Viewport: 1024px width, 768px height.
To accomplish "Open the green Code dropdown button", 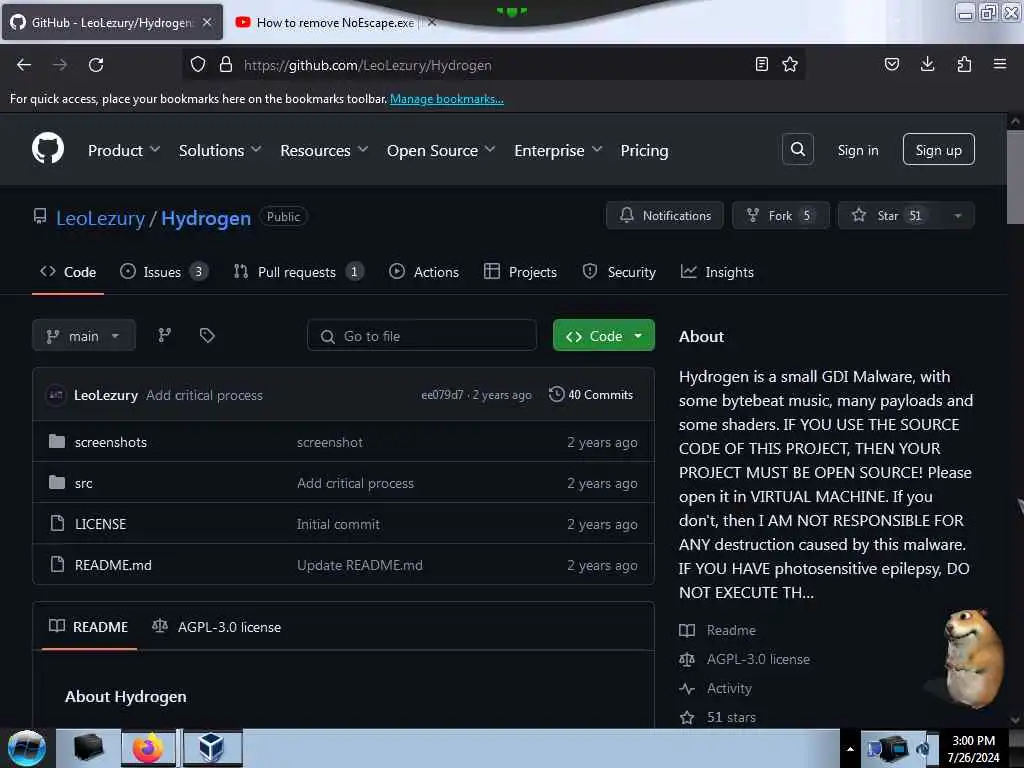I will tap(603, 336).
